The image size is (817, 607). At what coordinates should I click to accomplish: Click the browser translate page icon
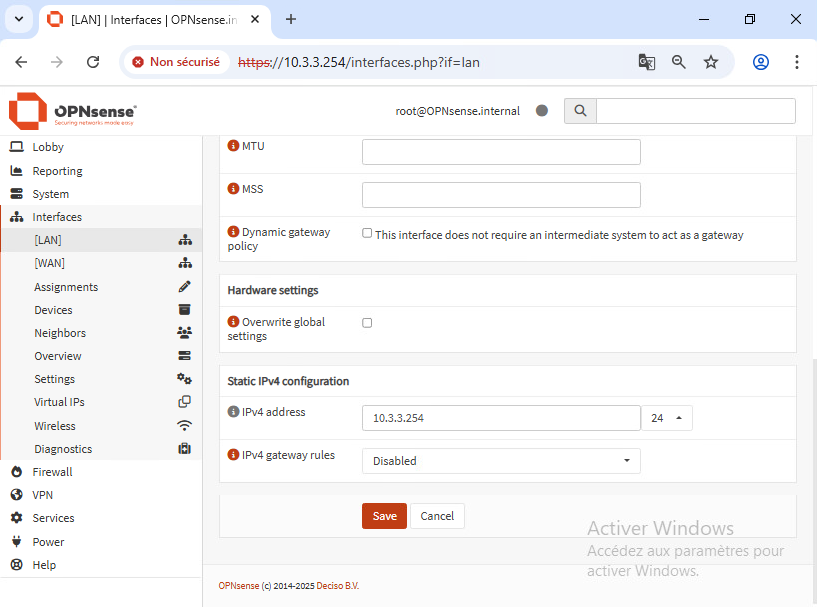click(x=647, y=62)
